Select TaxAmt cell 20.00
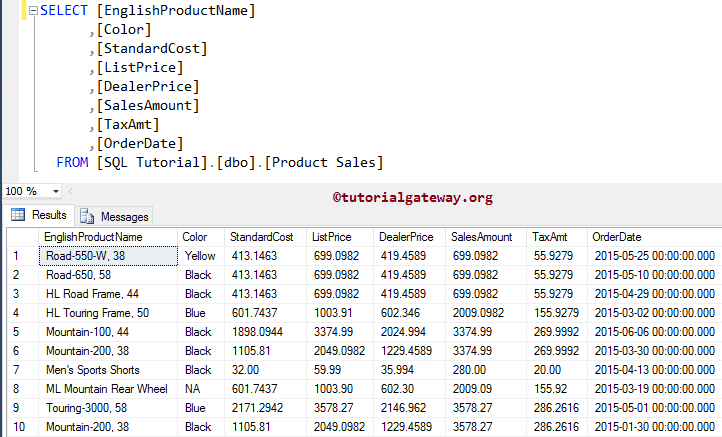Image resolution: width=722 pixels, height=437 pixels. click(x=557, y=370)
